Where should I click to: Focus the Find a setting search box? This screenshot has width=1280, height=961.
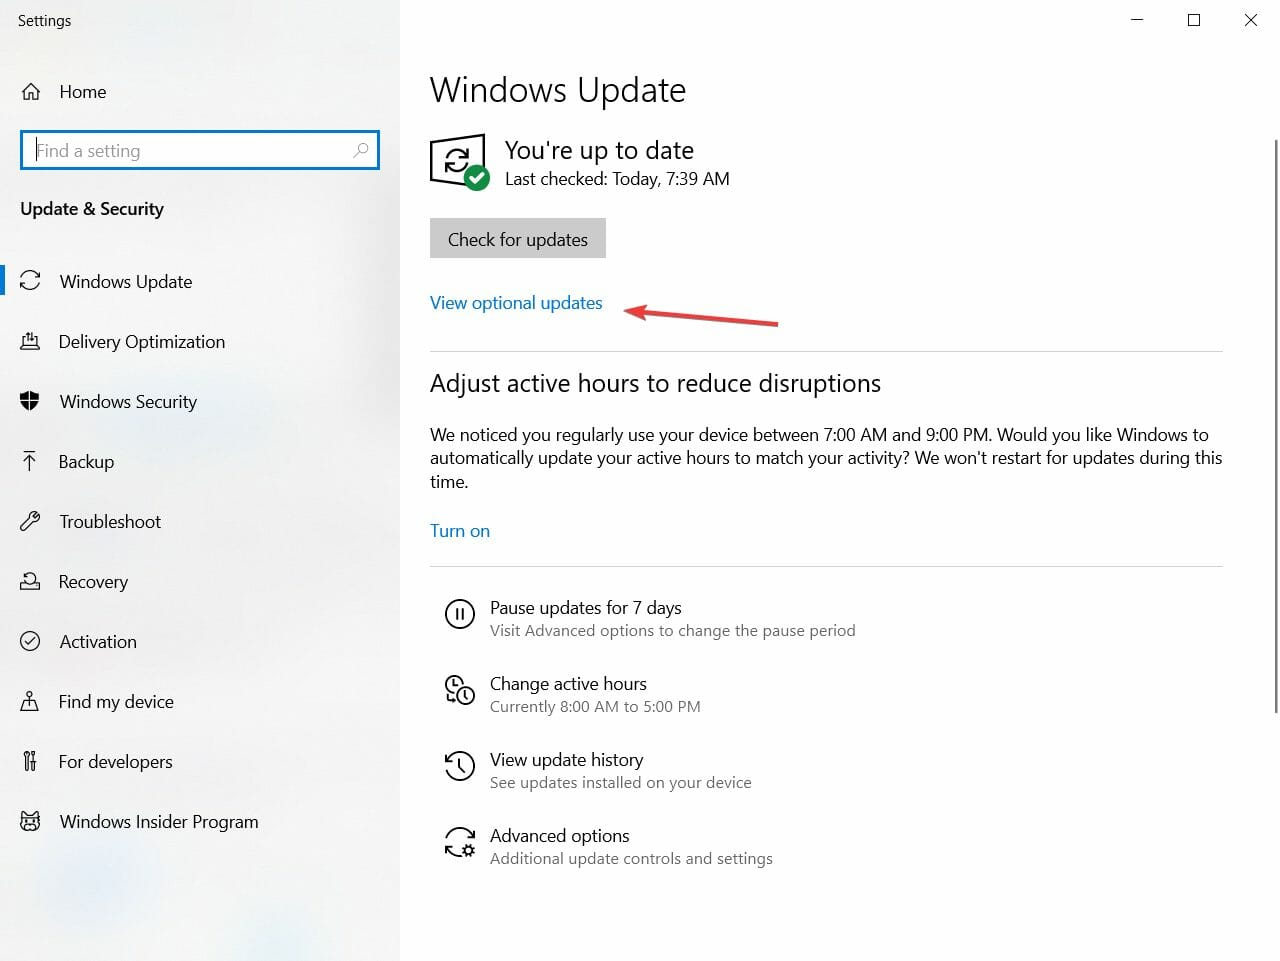click(x=200, y=150)
